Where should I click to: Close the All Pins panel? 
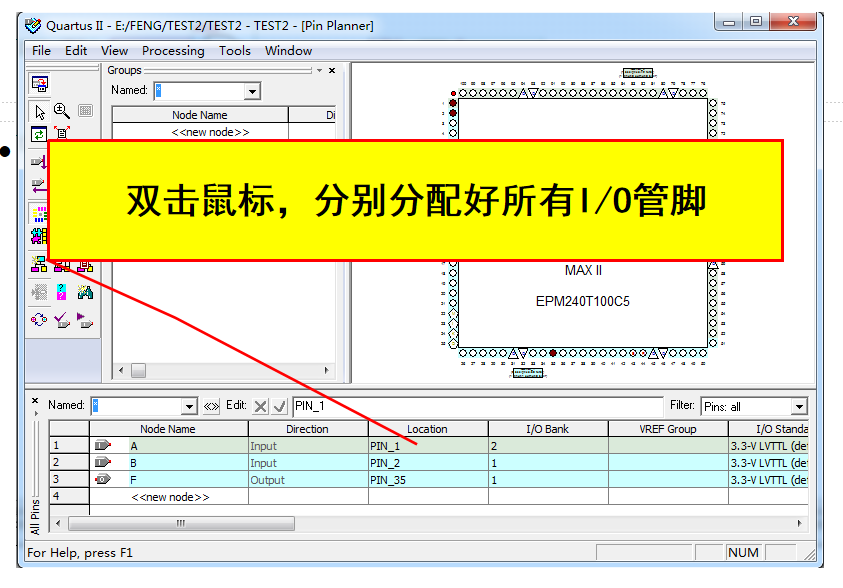[x=35, y=400]
